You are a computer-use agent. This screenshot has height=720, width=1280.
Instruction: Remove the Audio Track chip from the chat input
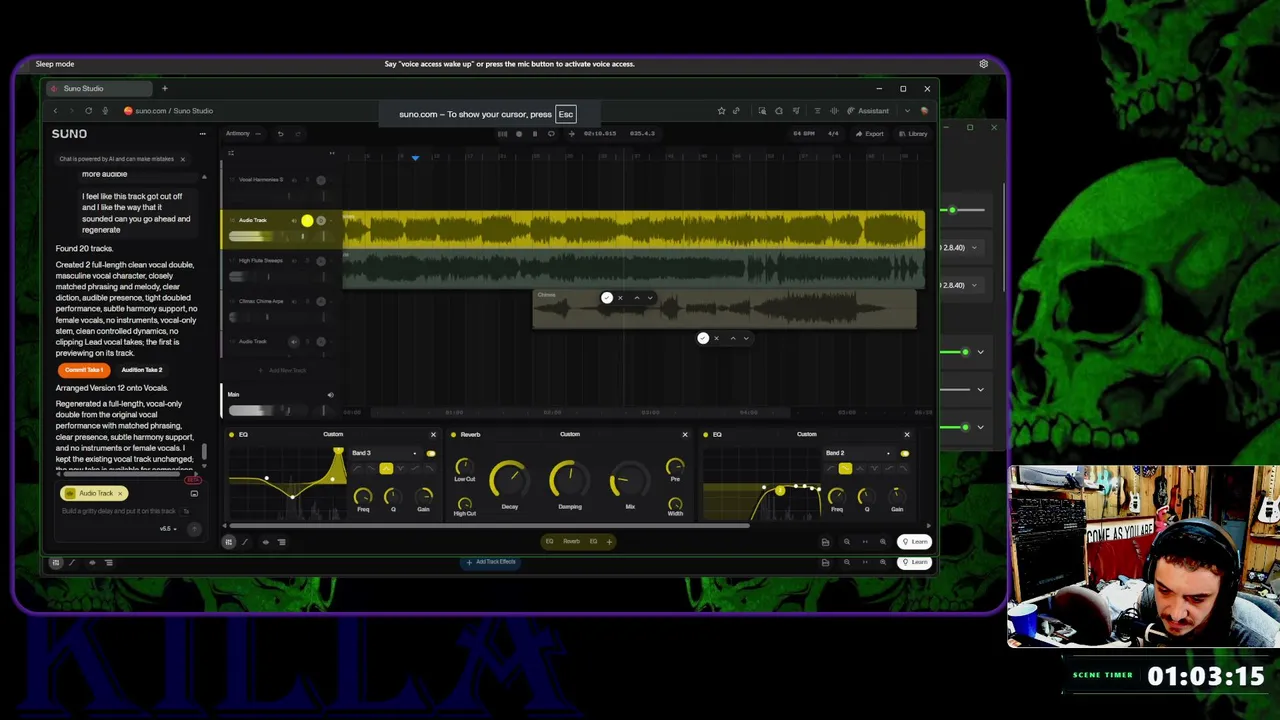tap(120, 493)
